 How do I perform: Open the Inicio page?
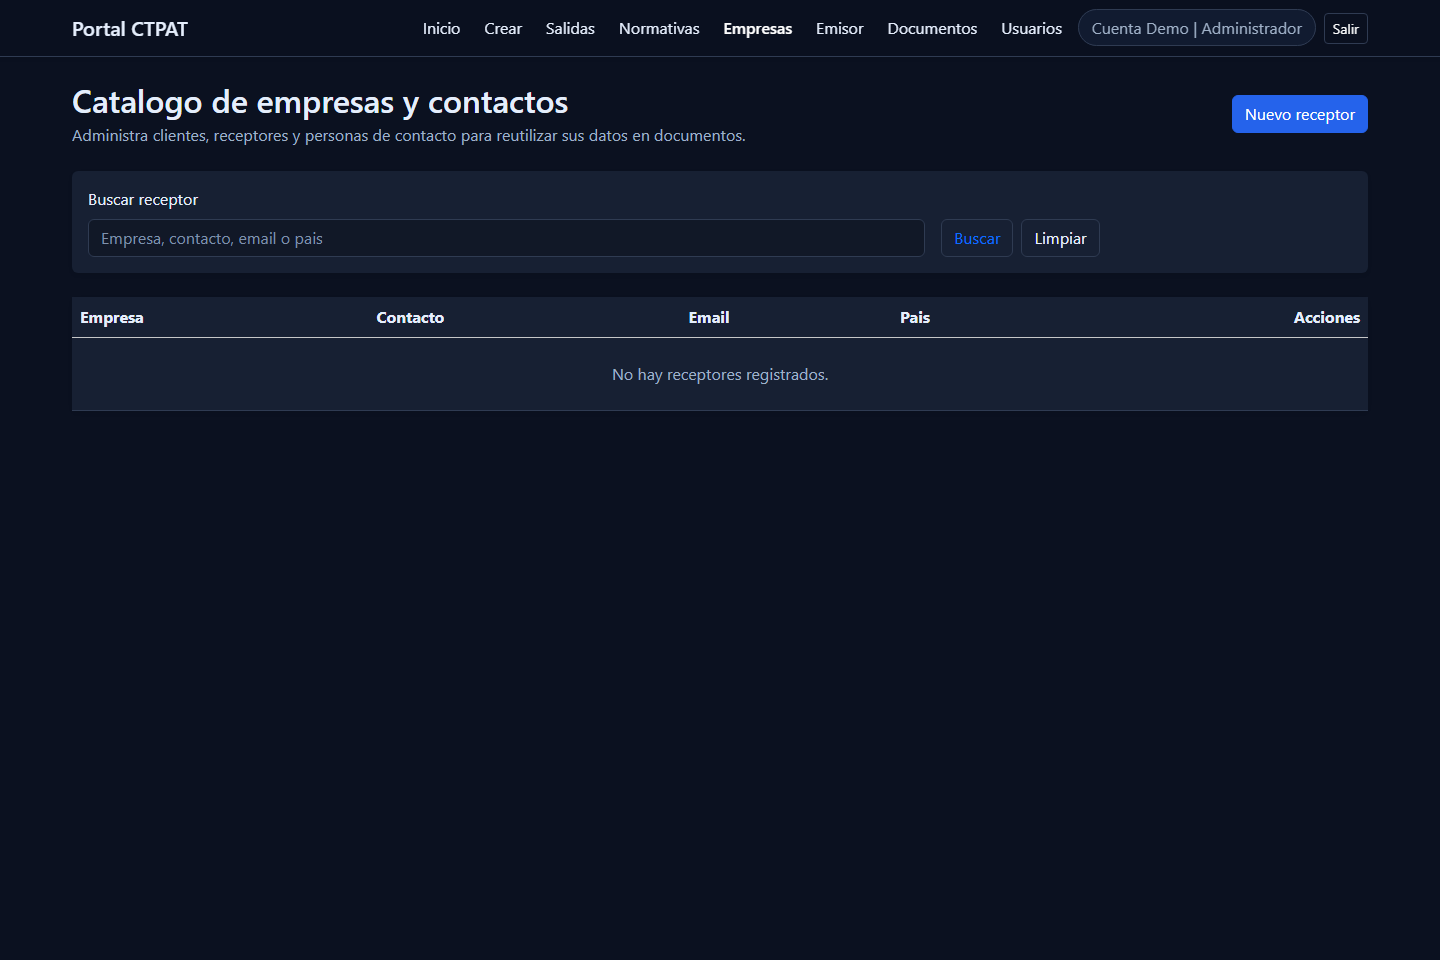(441, 29)
